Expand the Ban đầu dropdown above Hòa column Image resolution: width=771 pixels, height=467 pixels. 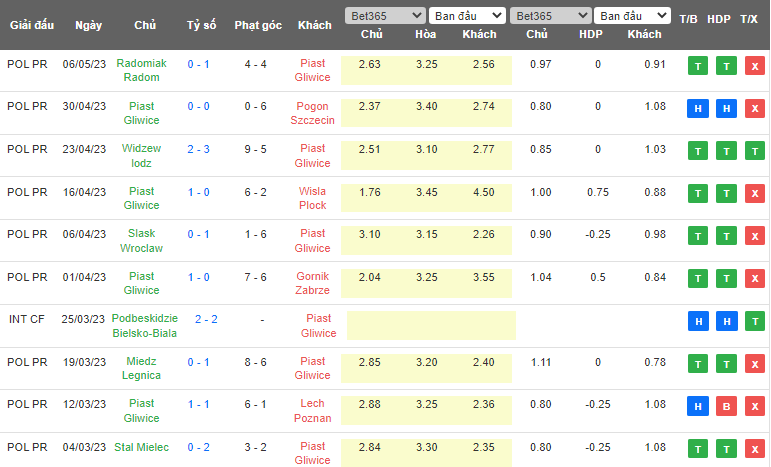click(466, 16)
